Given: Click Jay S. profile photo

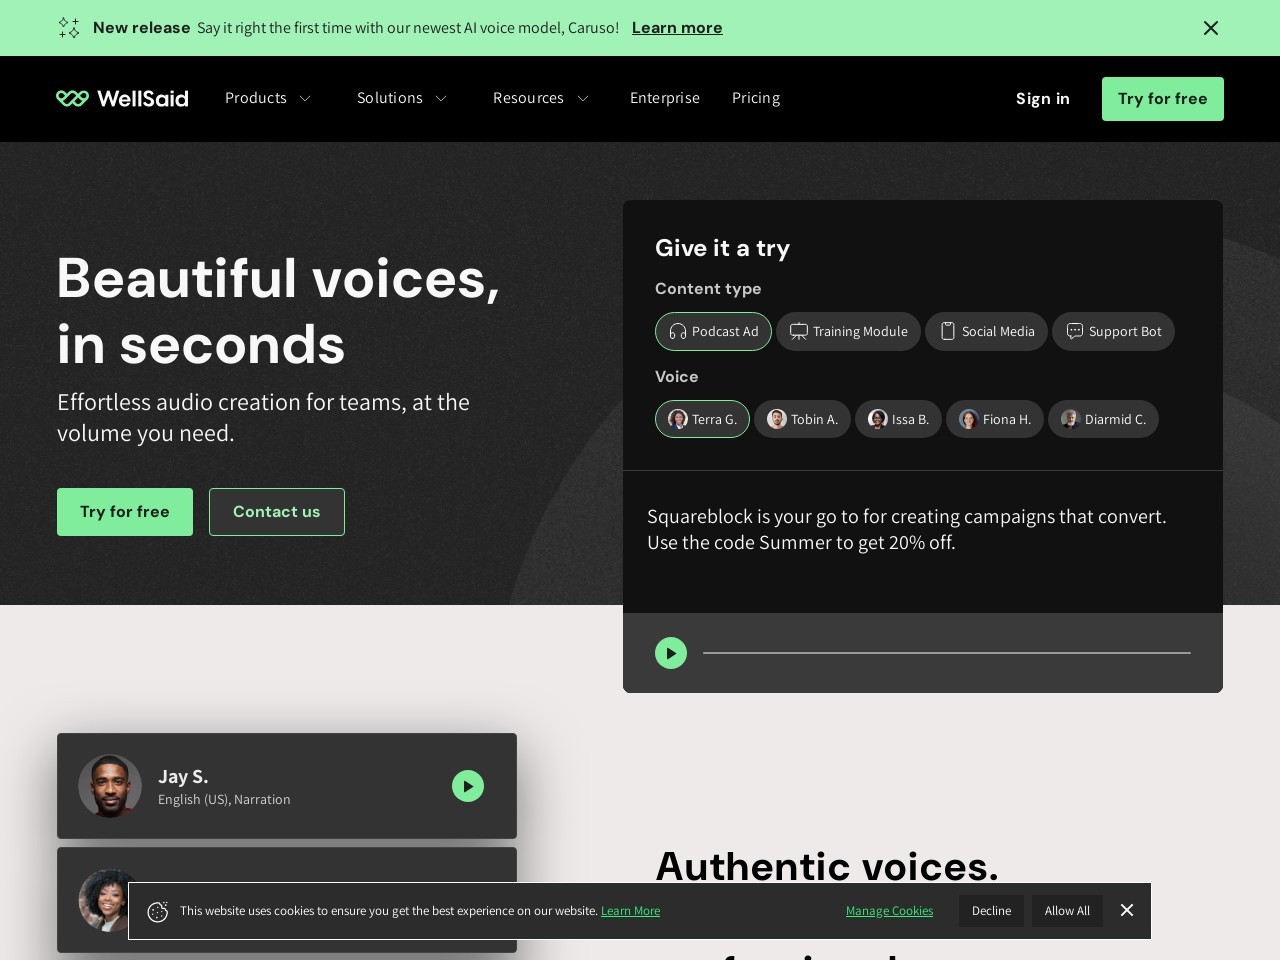Looking at the screenshot, I should (110, 786).
